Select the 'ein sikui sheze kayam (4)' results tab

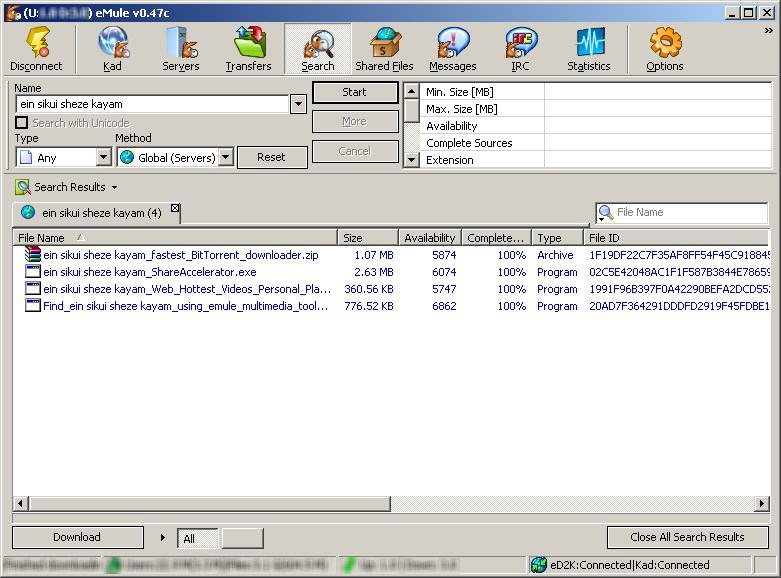97,213
